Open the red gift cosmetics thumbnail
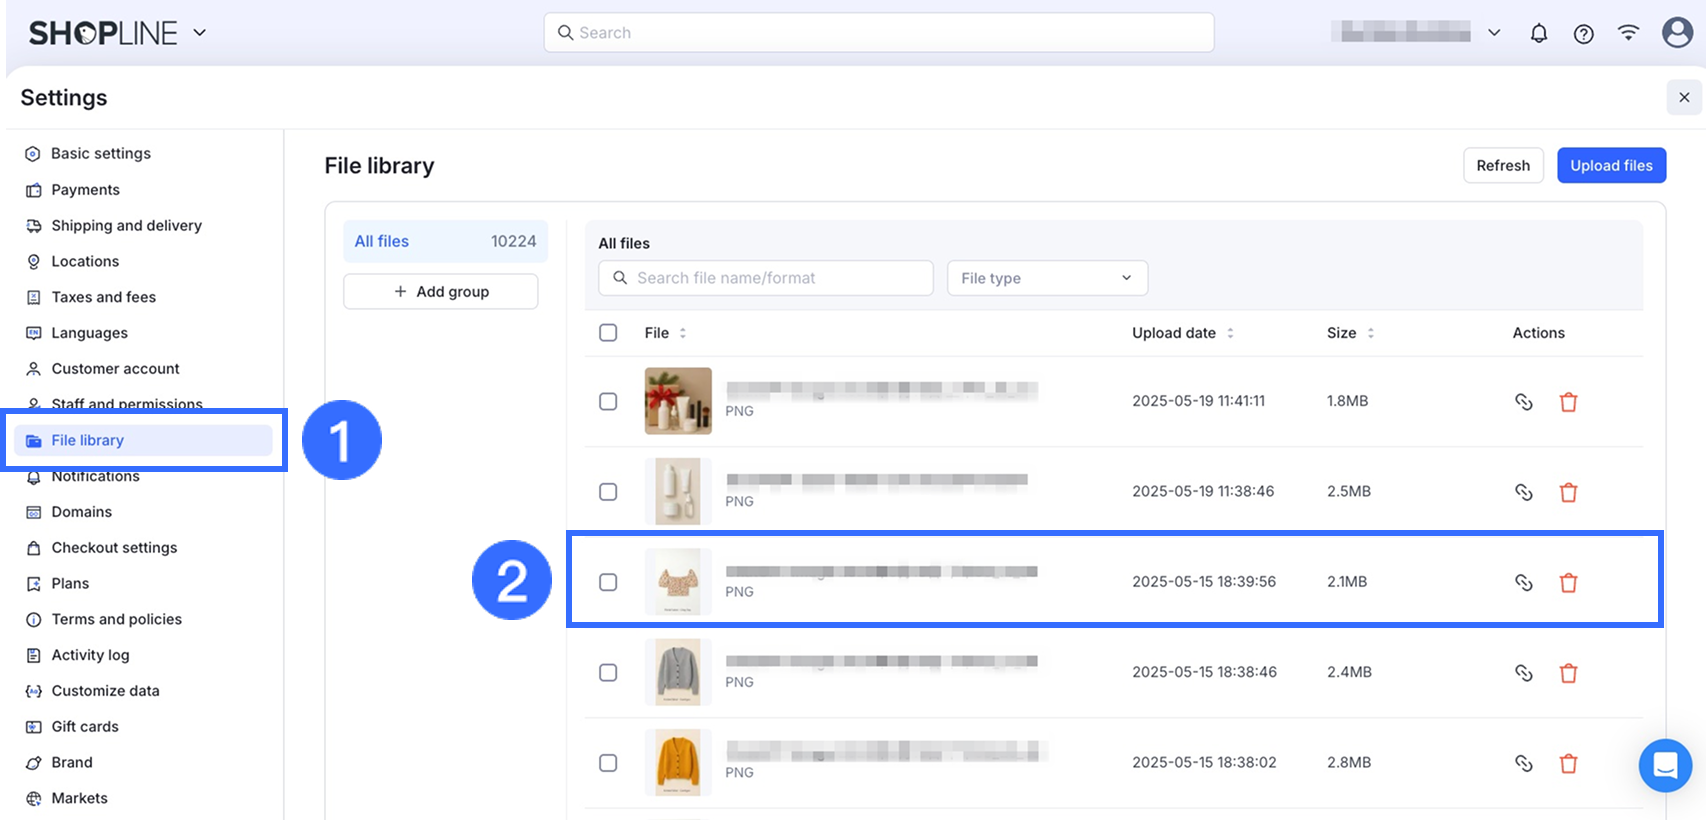 click(x=678, y=401)
